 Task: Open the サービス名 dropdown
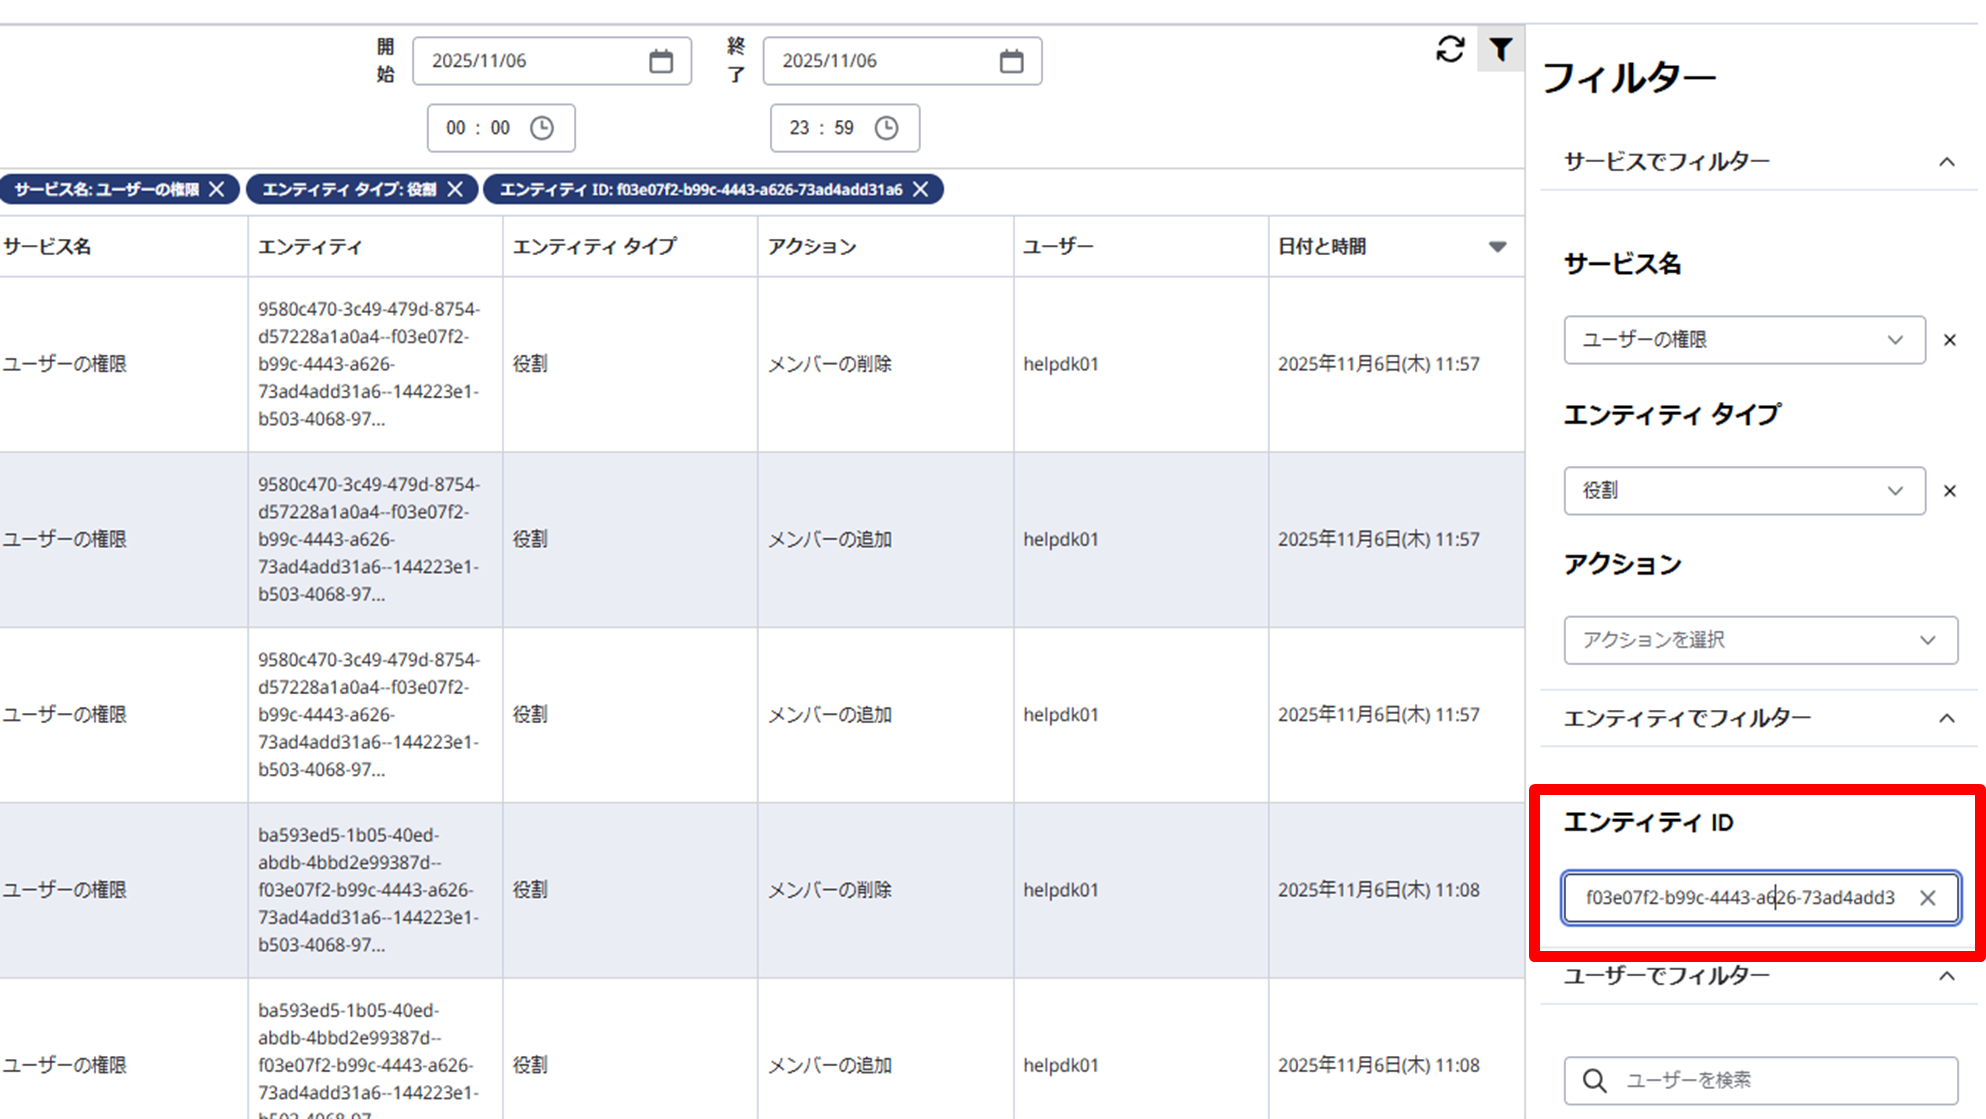[x=1743, y=340]
